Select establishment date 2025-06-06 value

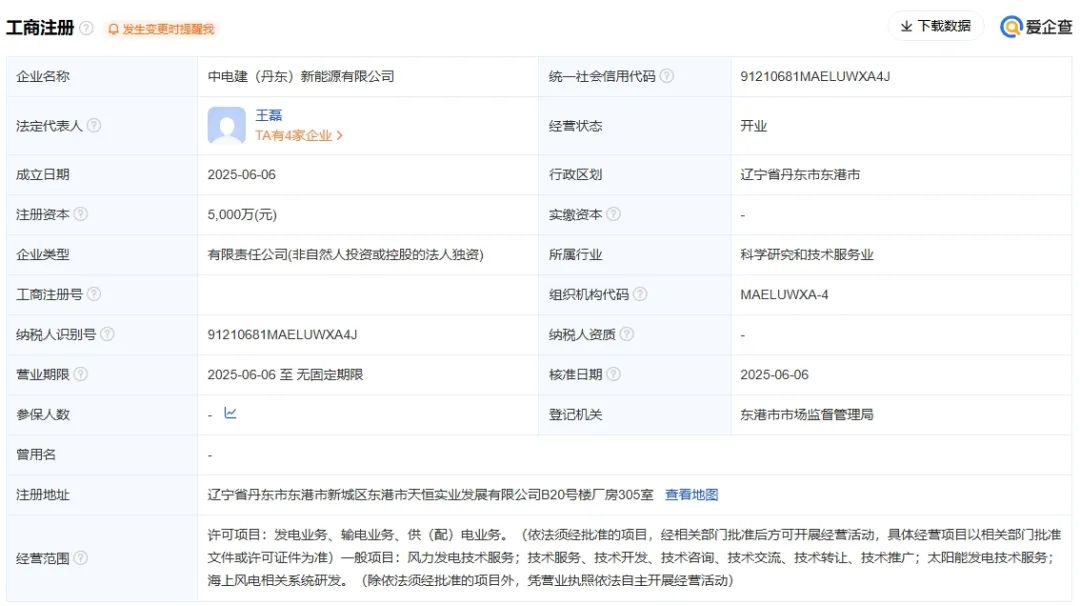coord(241,175)
